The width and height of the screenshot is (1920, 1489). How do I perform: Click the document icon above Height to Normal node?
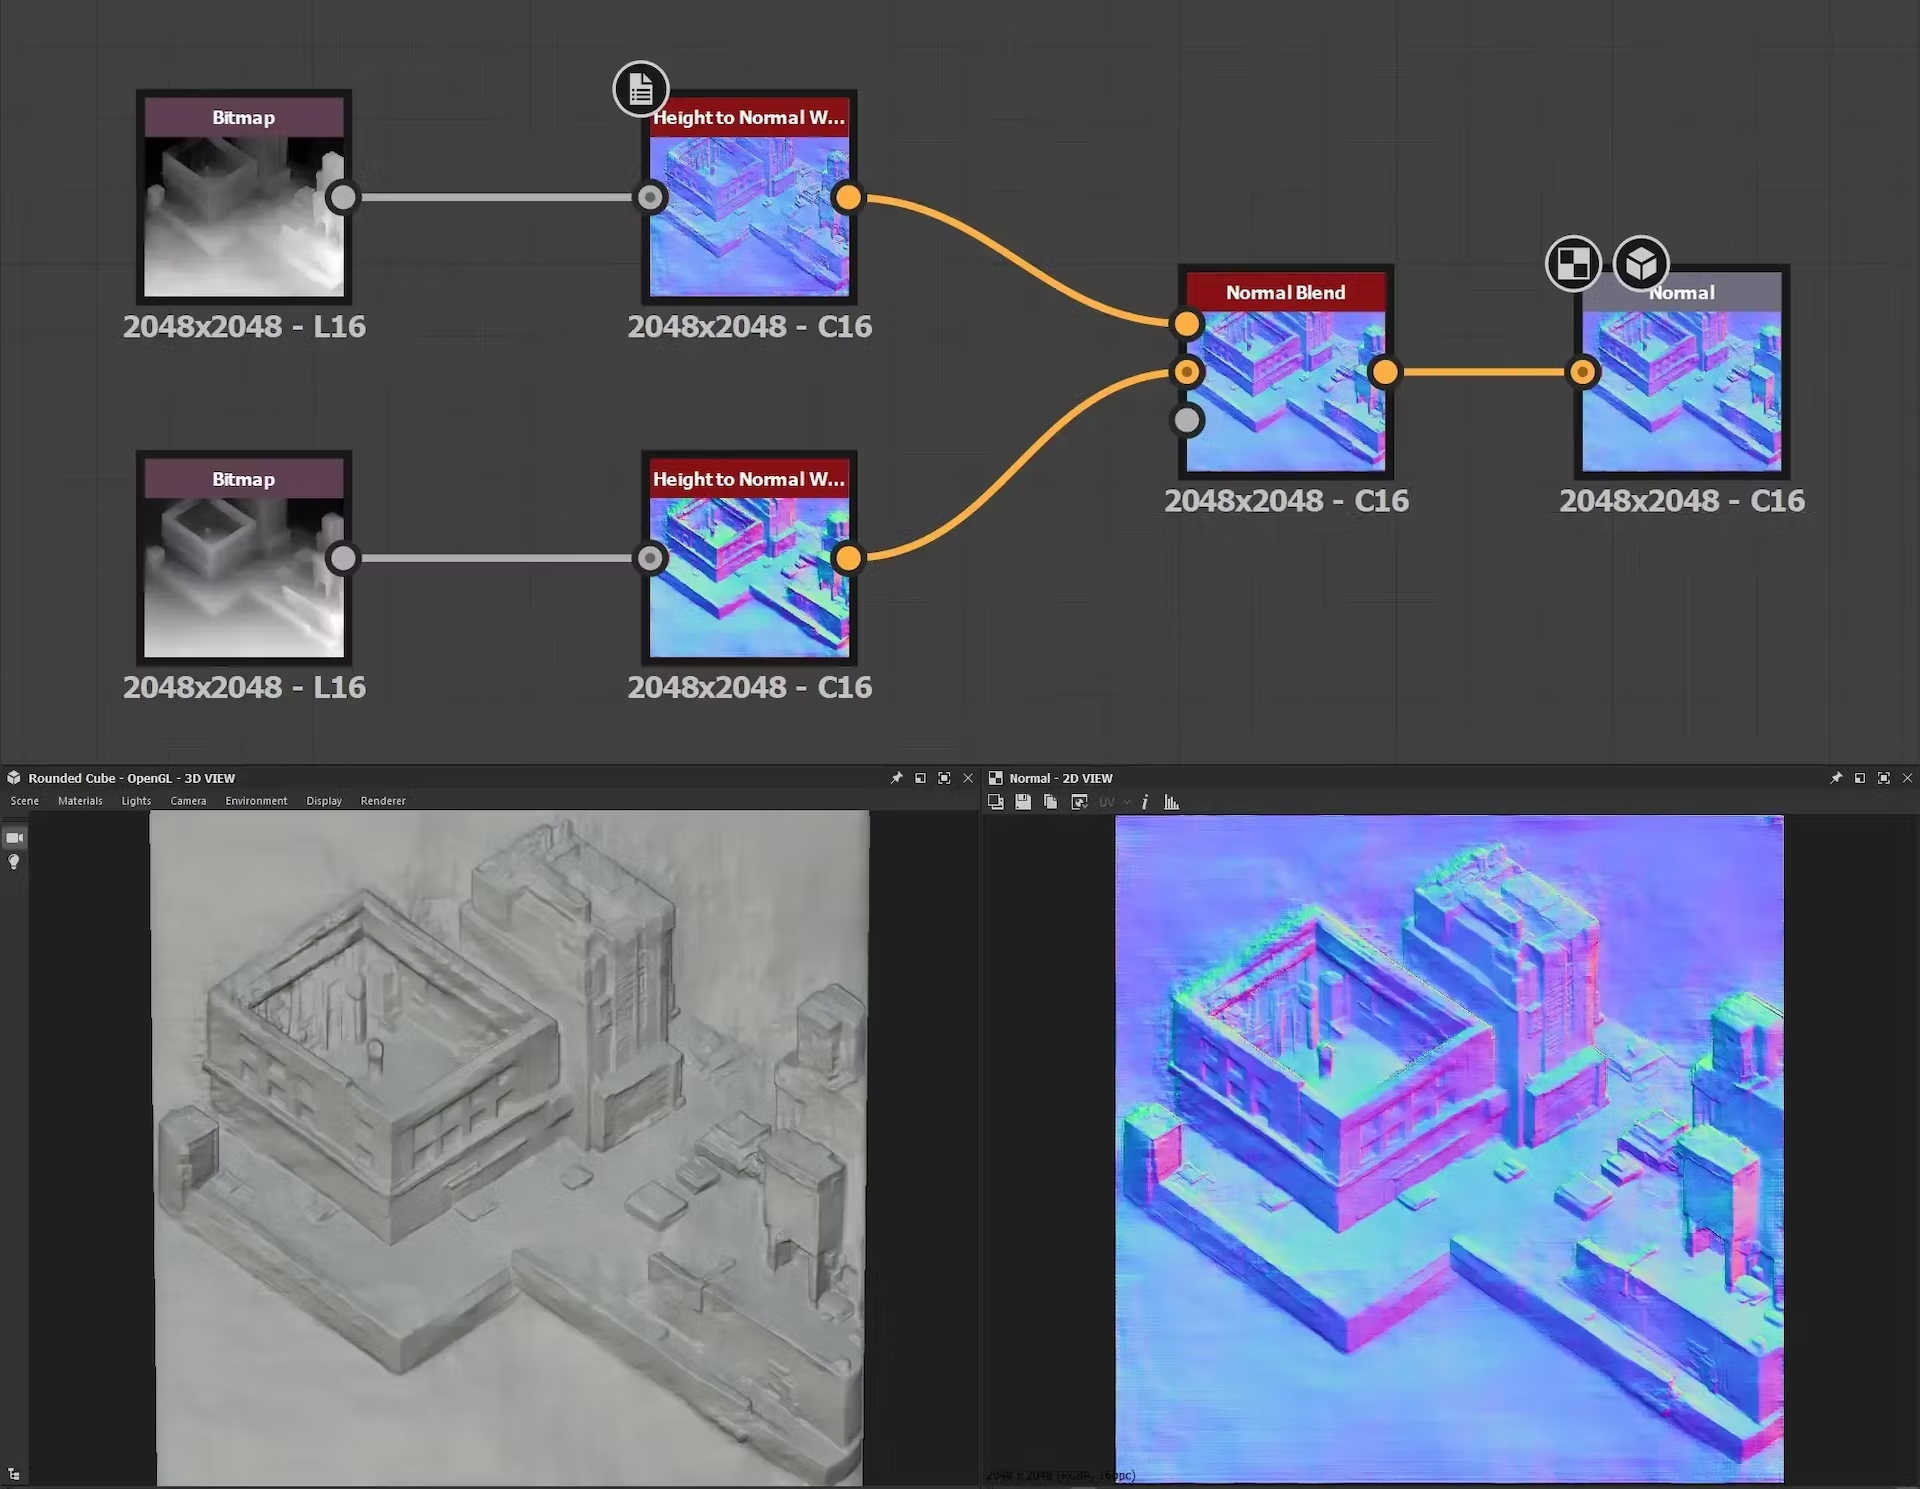641,90
